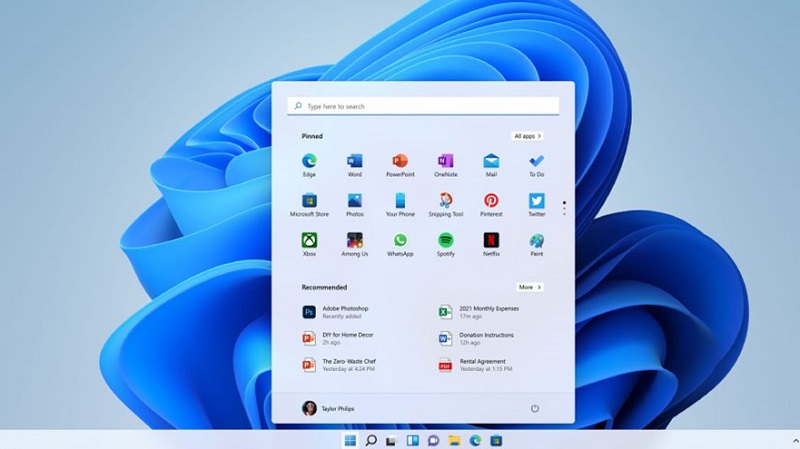Launch WhatsApp from pinned apps
This screenshot has width=800, height=449.
pos(400,244)
